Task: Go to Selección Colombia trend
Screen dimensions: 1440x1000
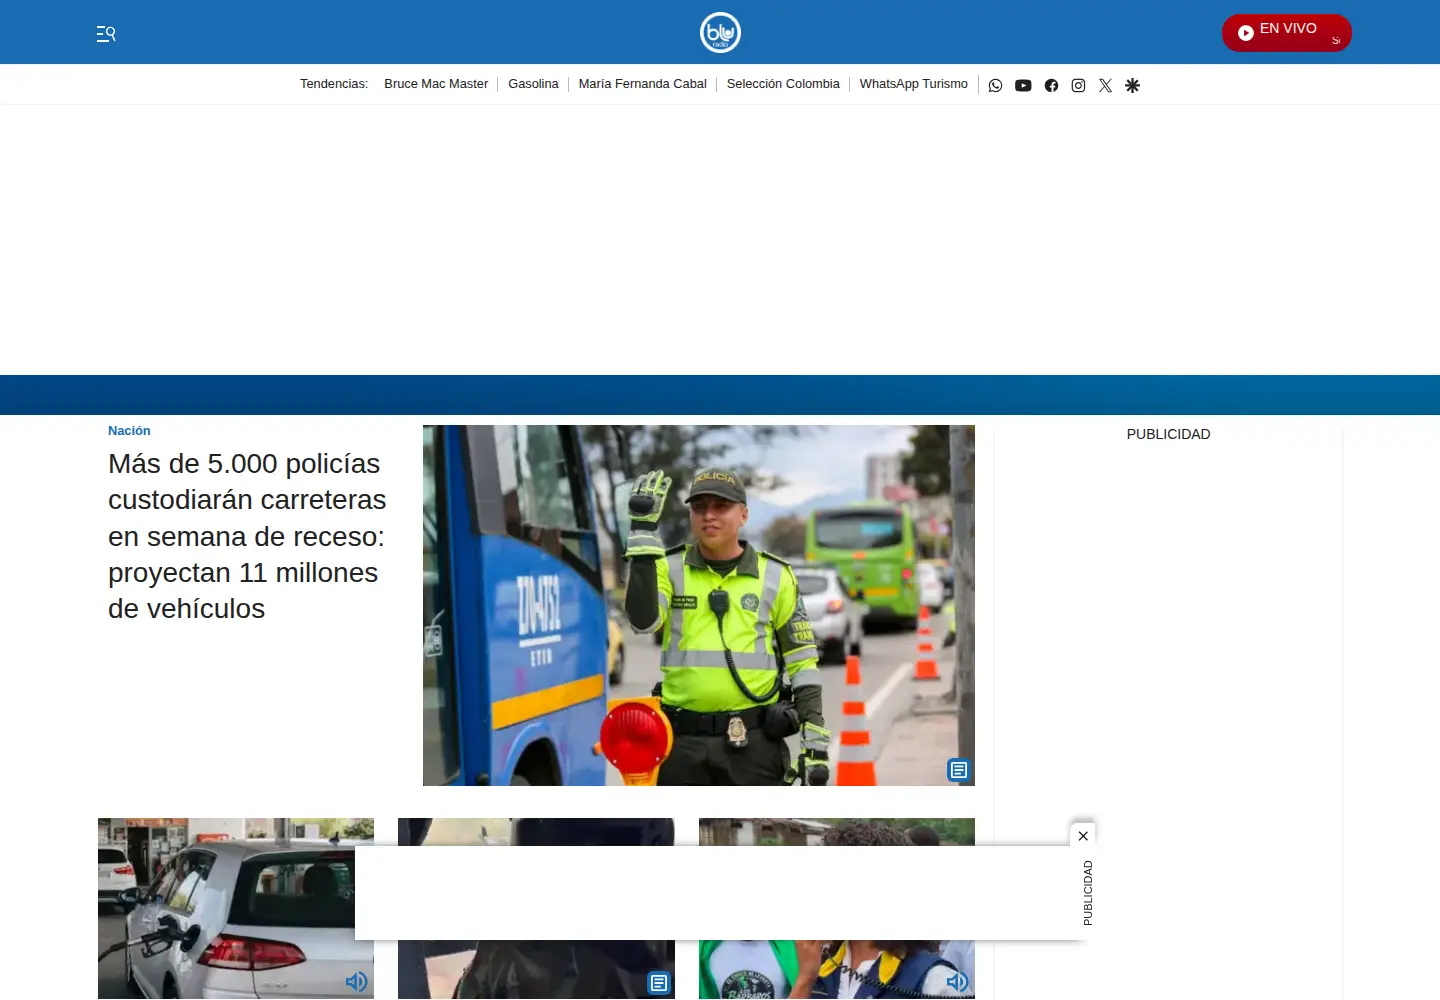Action: click(783, 84)
